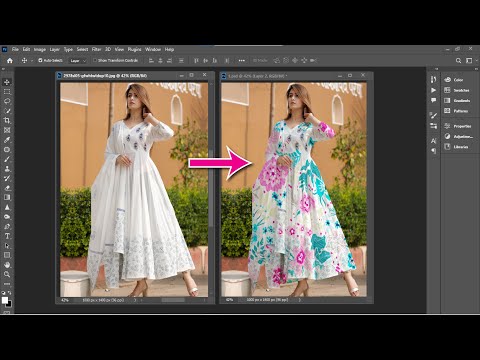The width and height of the screenshot is (480, 360).
Task: Open the Select menu
Action: click(82, 49)
